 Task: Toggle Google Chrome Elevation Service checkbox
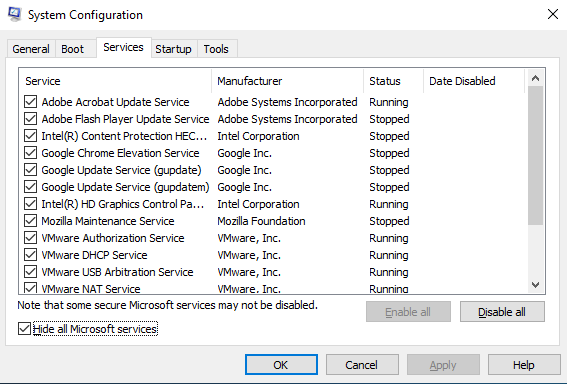click(x=30, y=153)
